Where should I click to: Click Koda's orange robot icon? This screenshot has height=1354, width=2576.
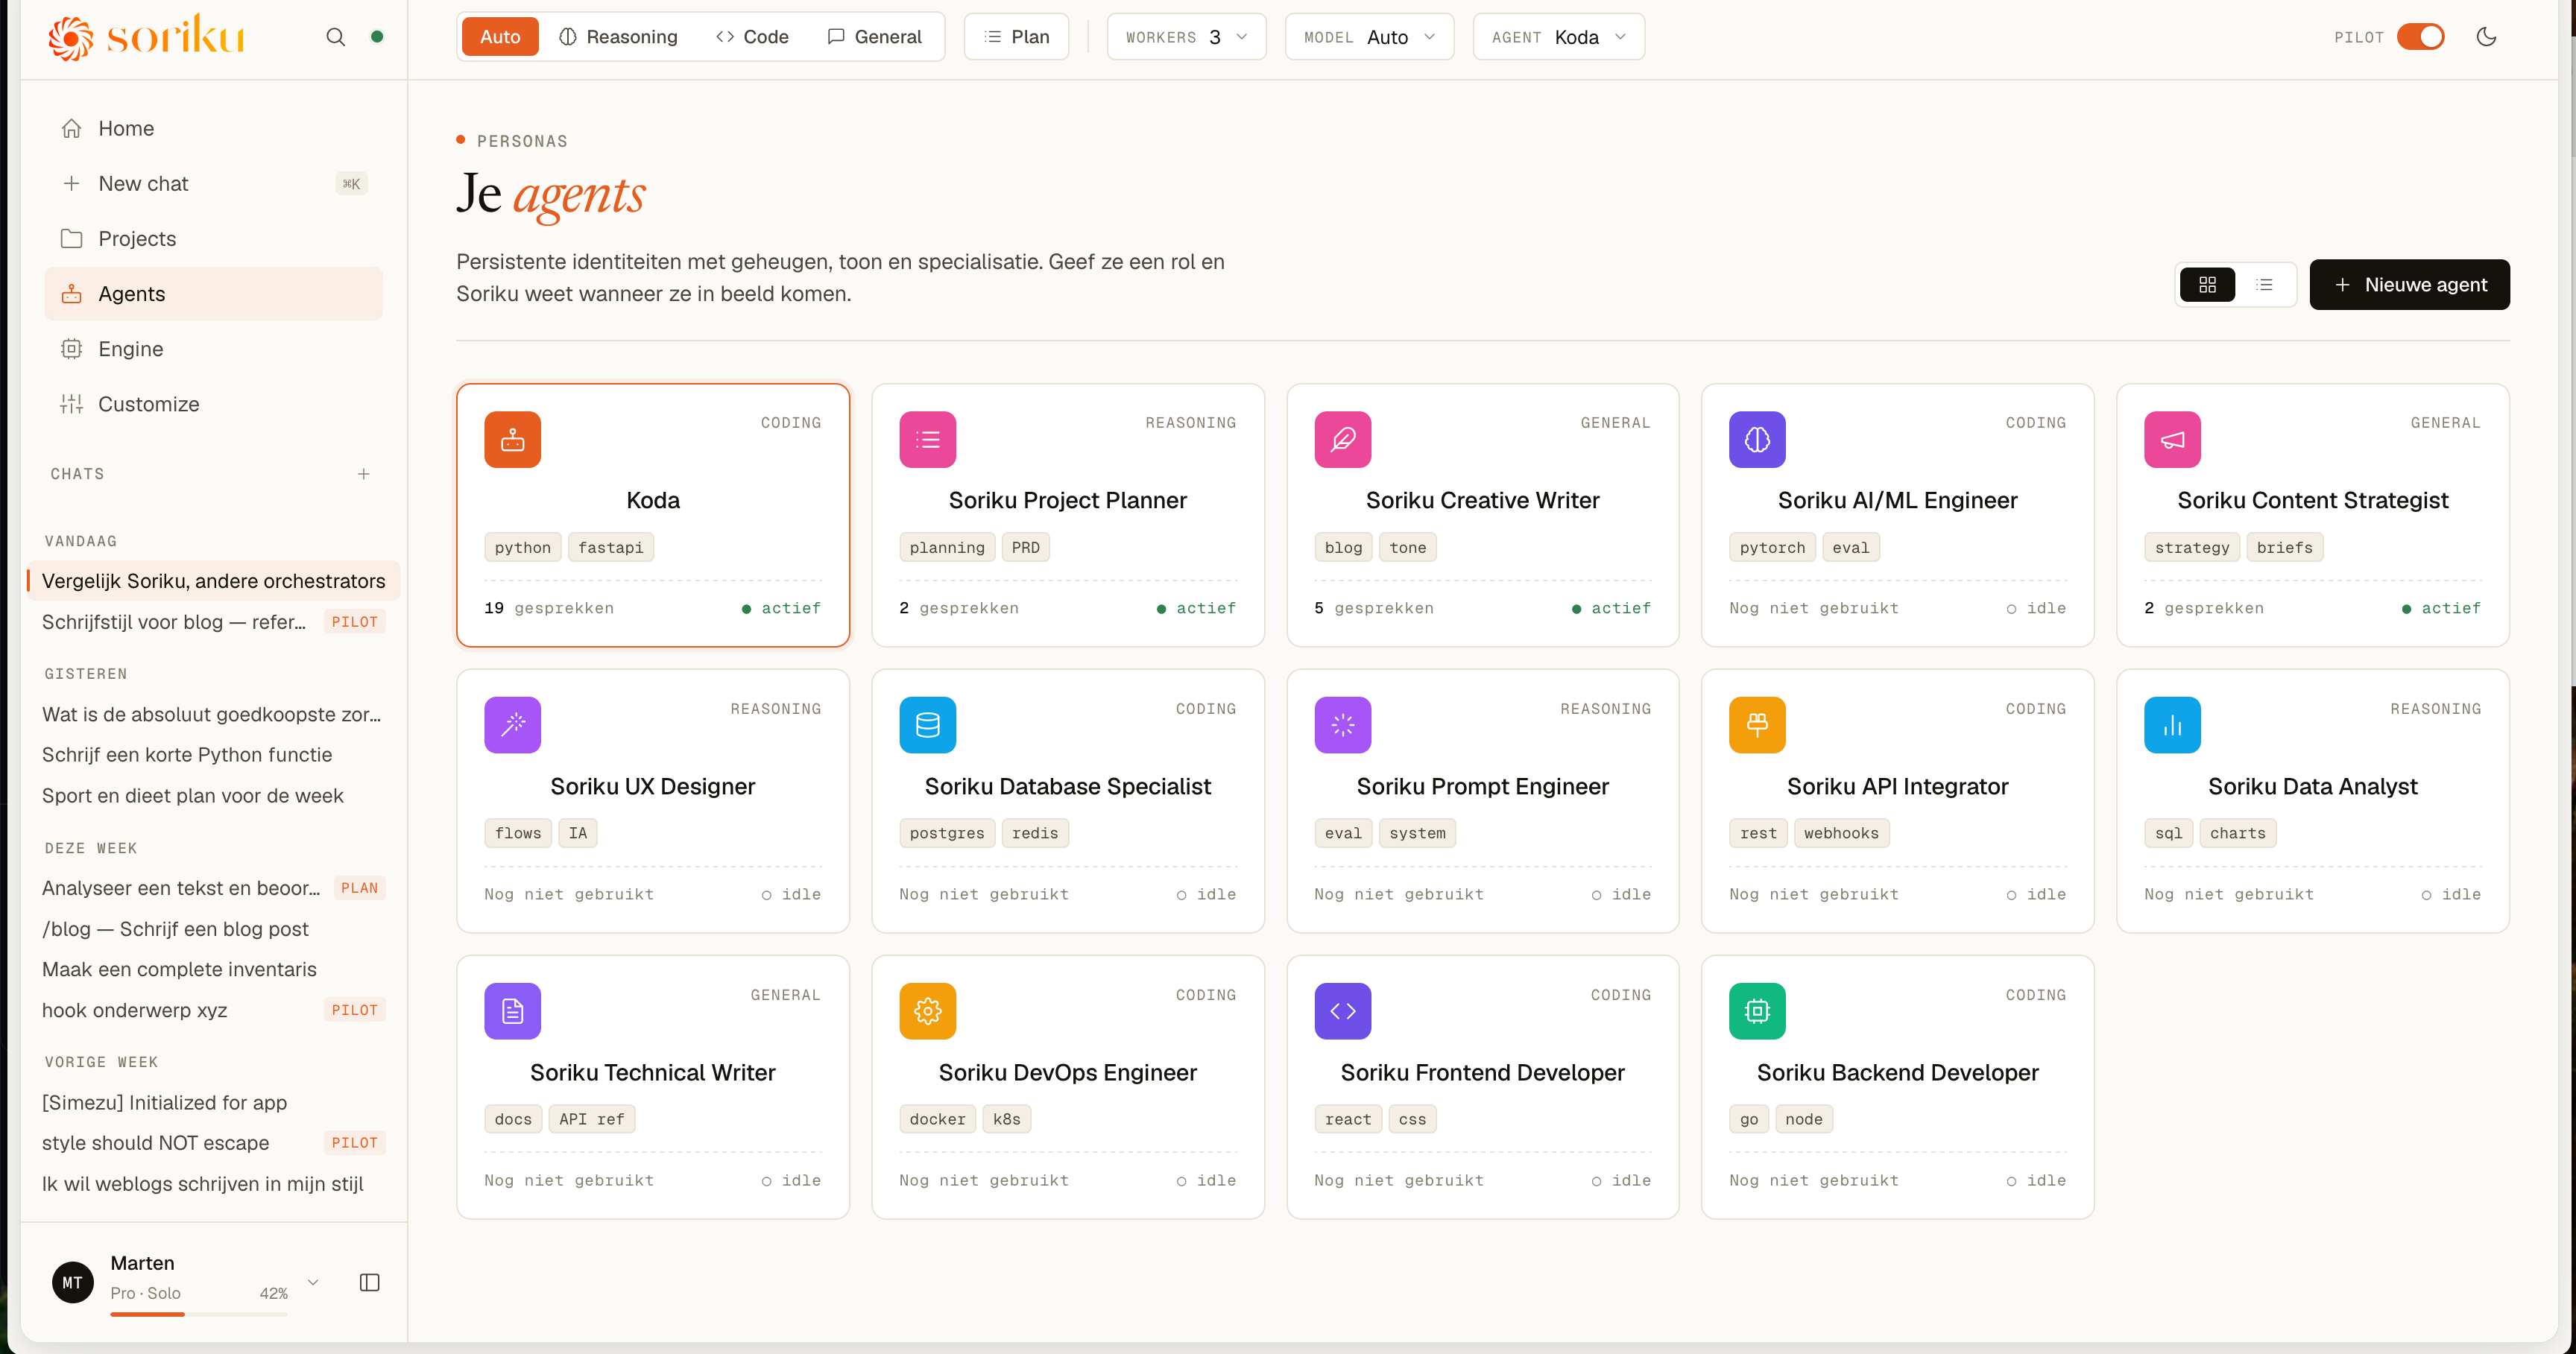point(513,439)
